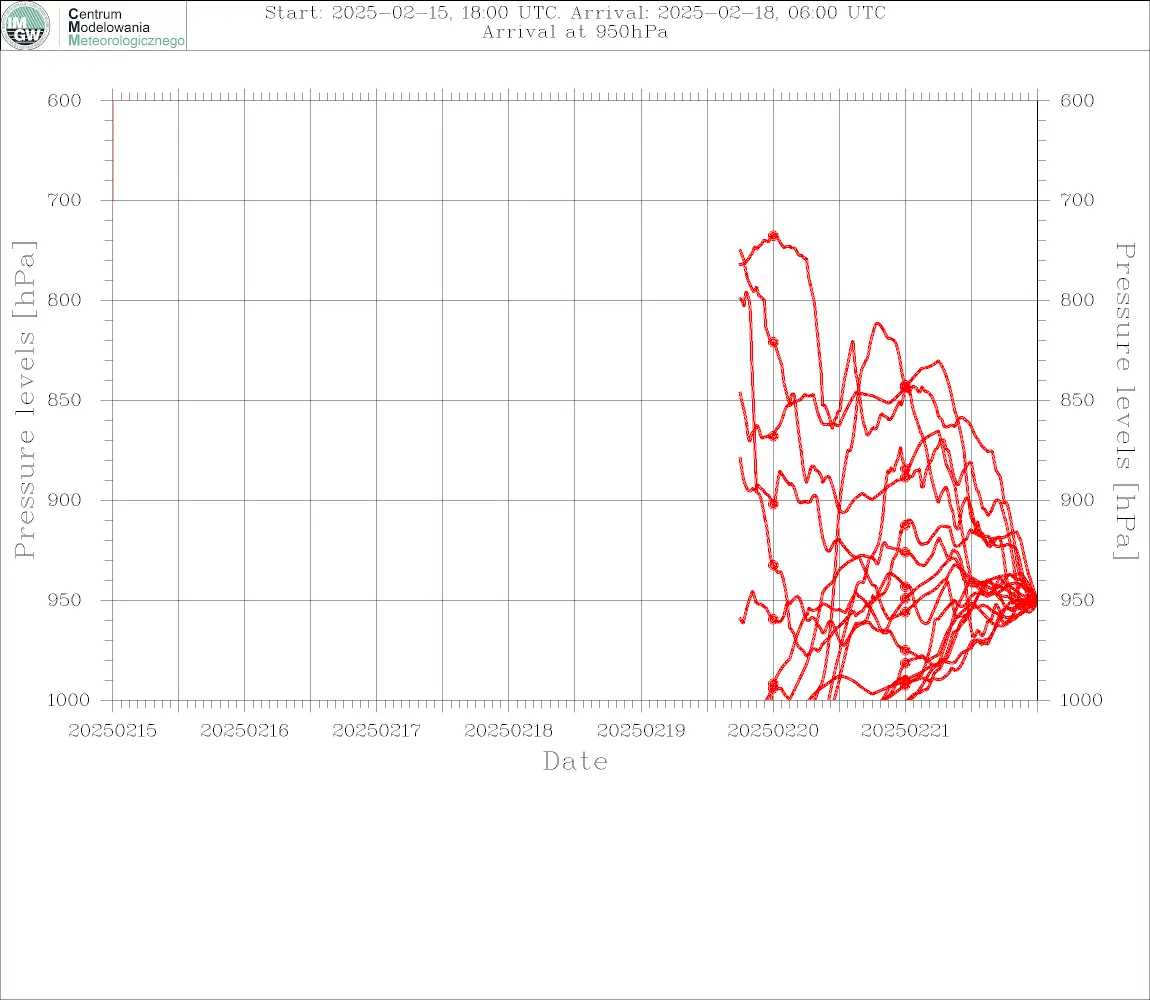Click the 20250215 date label
The image size is (1150, 1000).
click(112, 731)
